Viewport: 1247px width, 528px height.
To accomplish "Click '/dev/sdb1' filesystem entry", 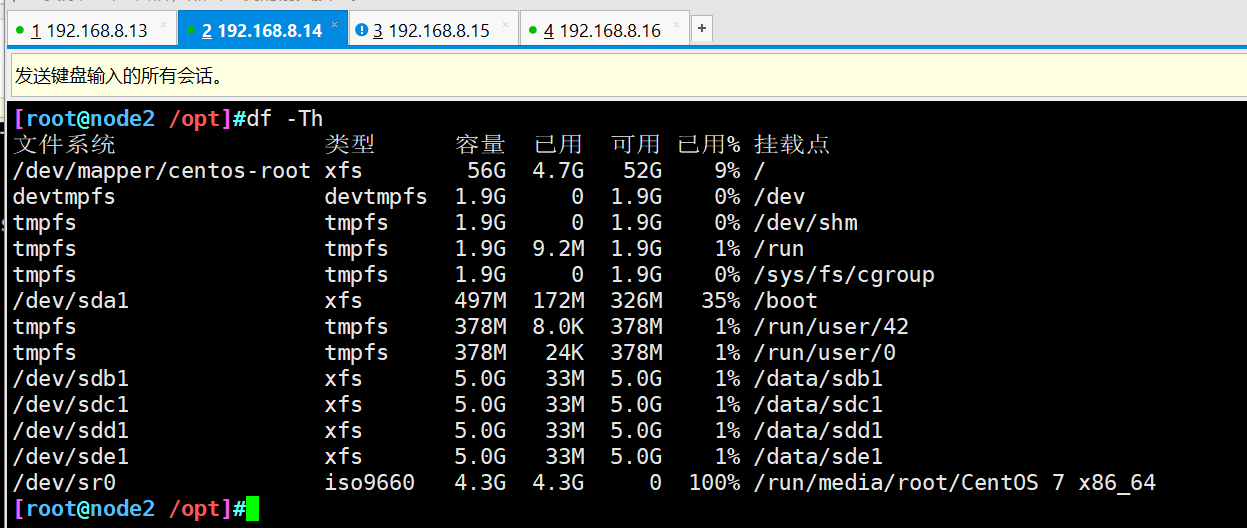I will click(71, 379).
